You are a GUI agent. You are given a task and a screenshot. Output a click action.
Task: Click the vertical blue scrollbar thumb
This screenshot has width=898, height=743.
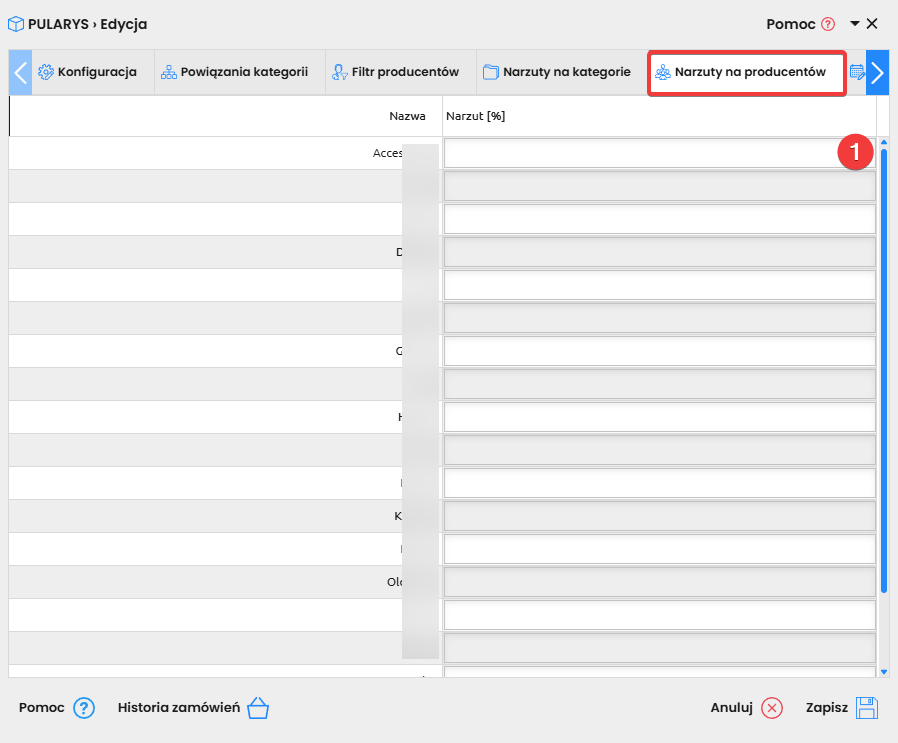point(884,370)
